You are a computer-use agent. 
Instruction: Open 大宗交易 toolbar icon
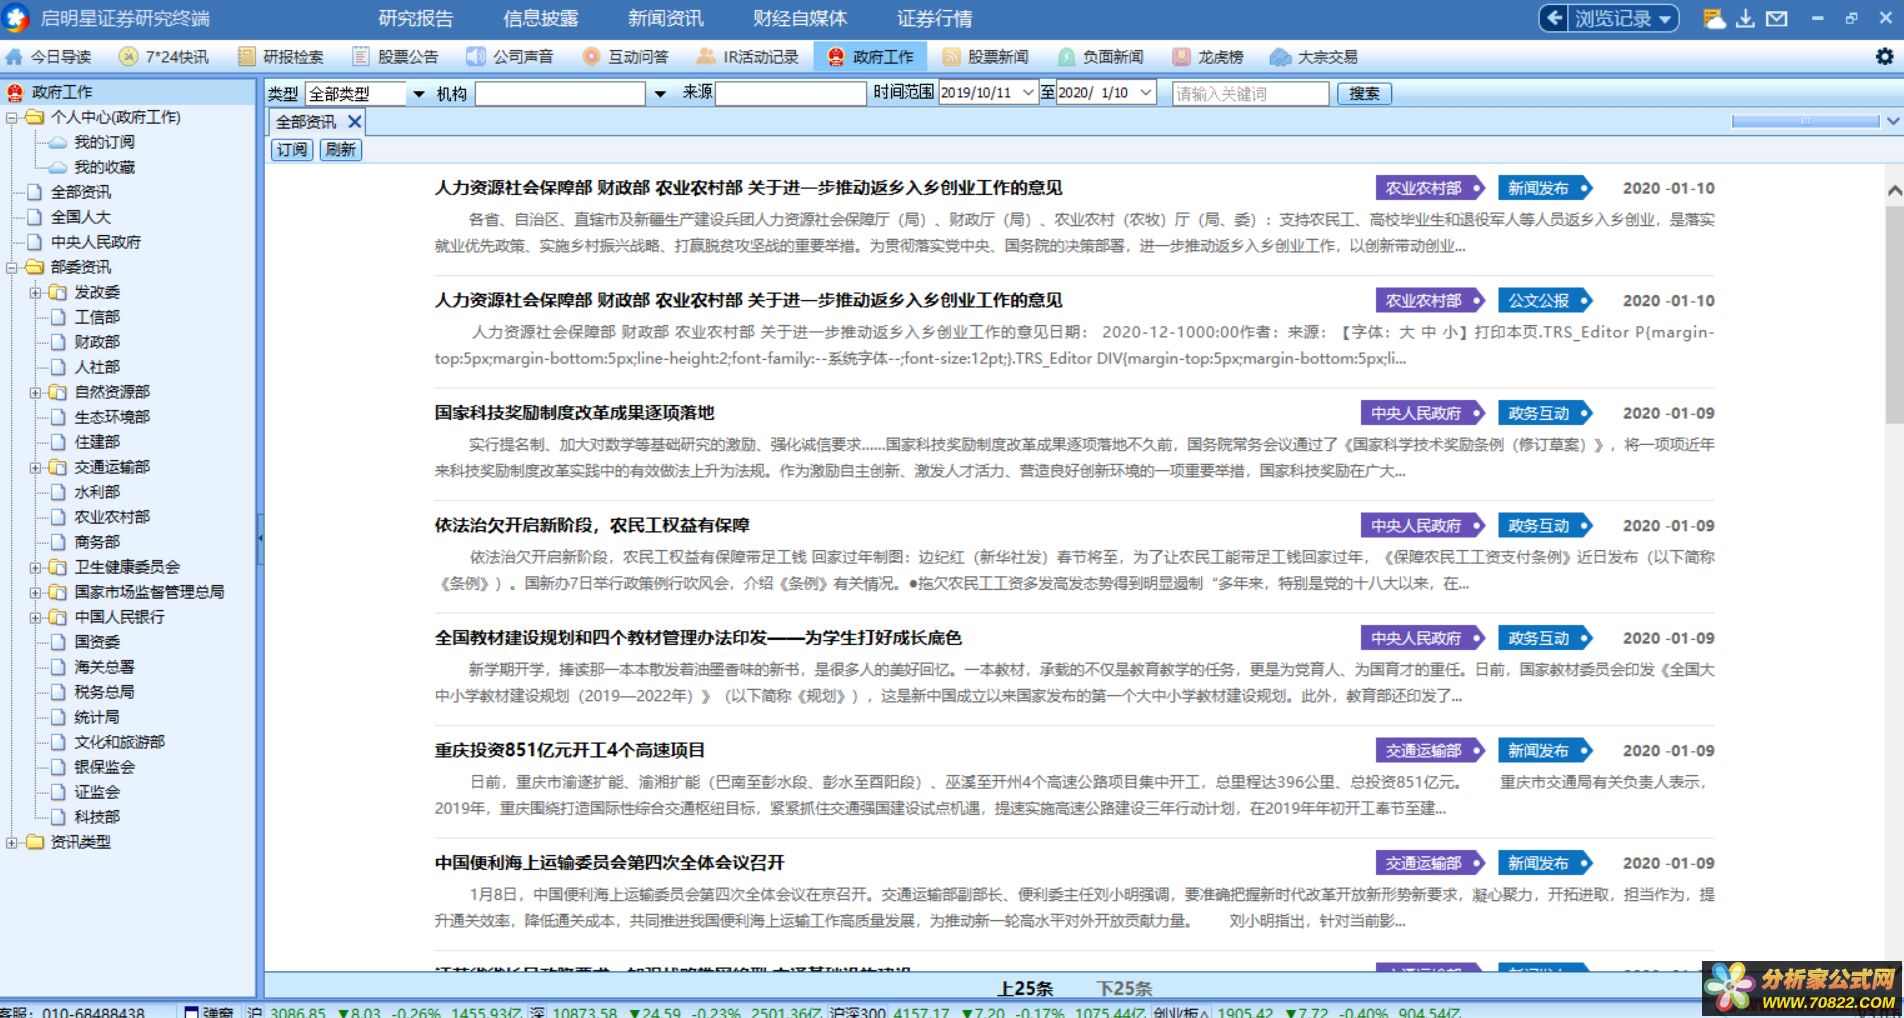(x=1280, y=57)
